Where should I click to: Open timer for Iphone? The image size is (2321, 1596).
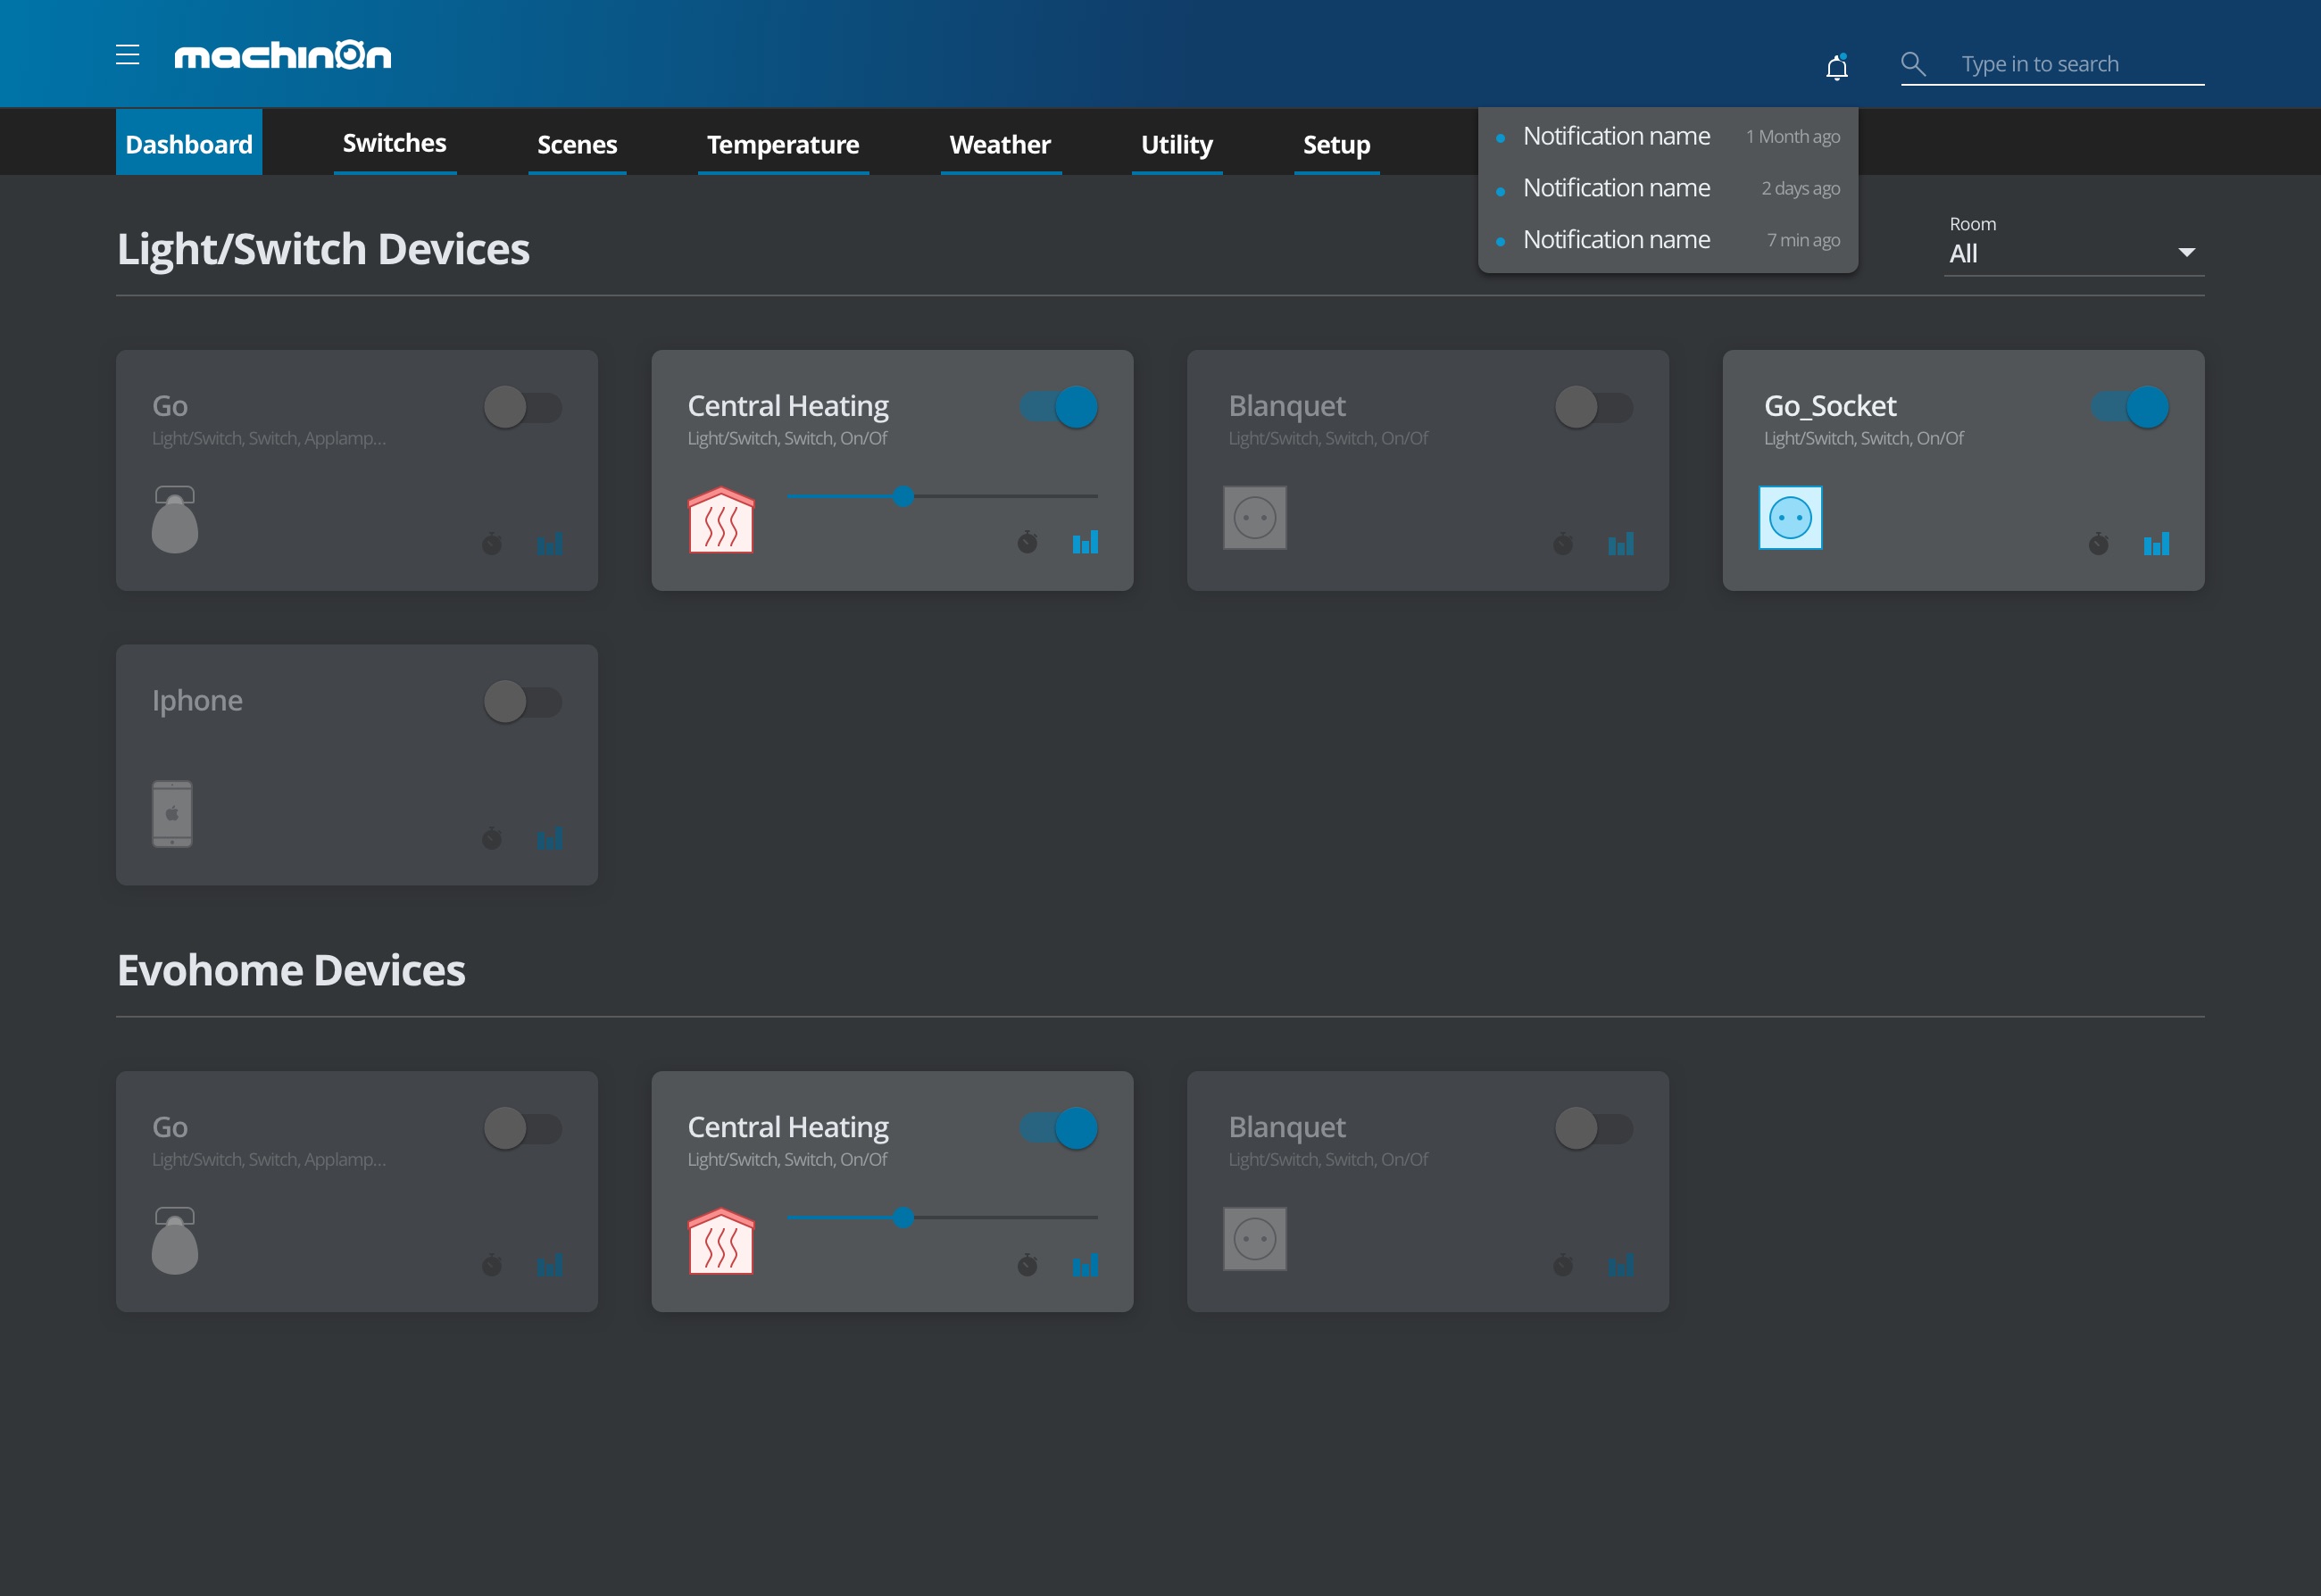tap(492, 838)
